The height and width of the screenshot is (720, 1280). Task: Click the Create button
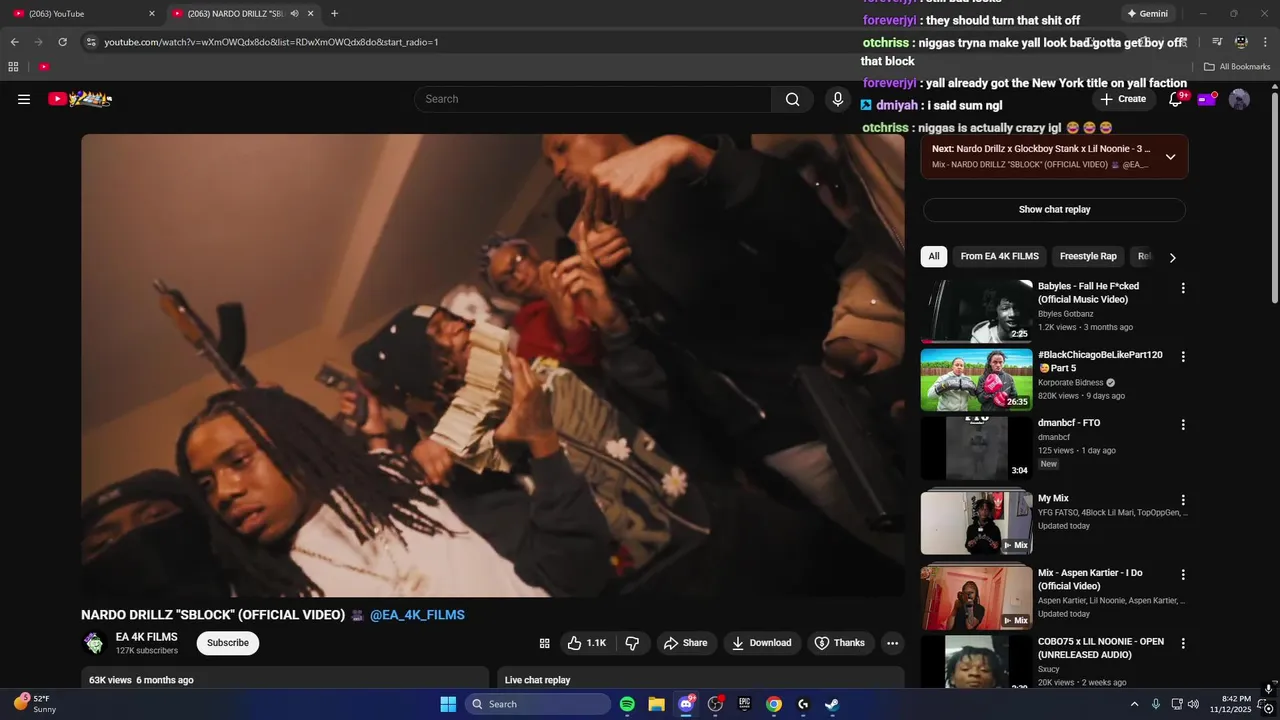pos(1122,99)
